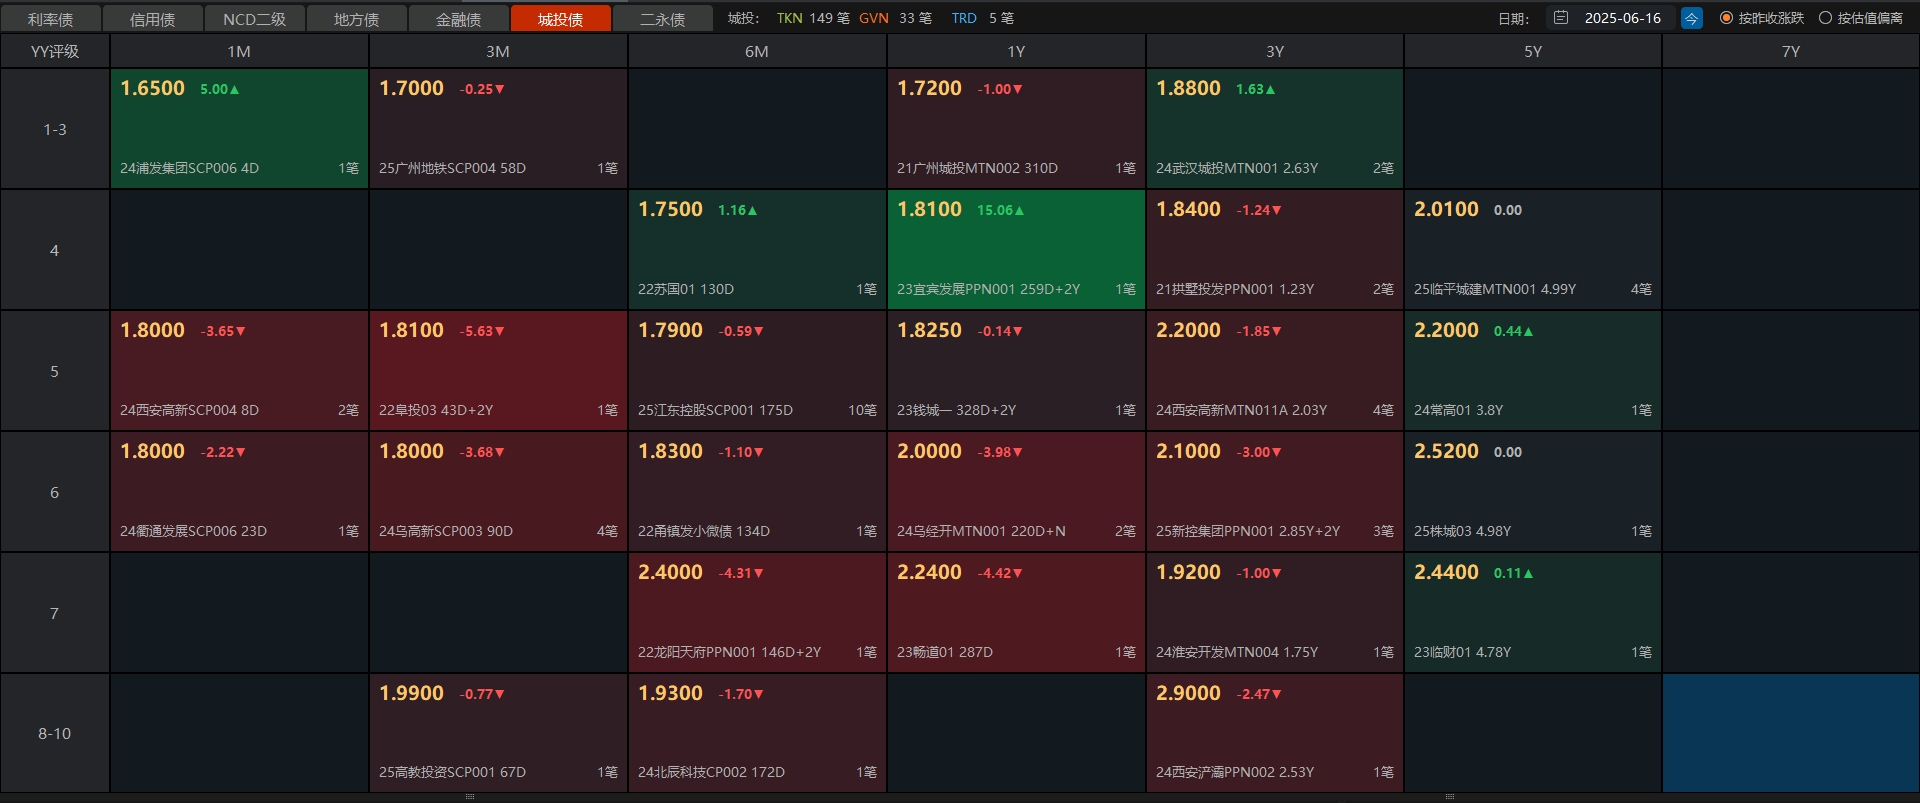Click the TRD 5笔 count

(982, 18)
